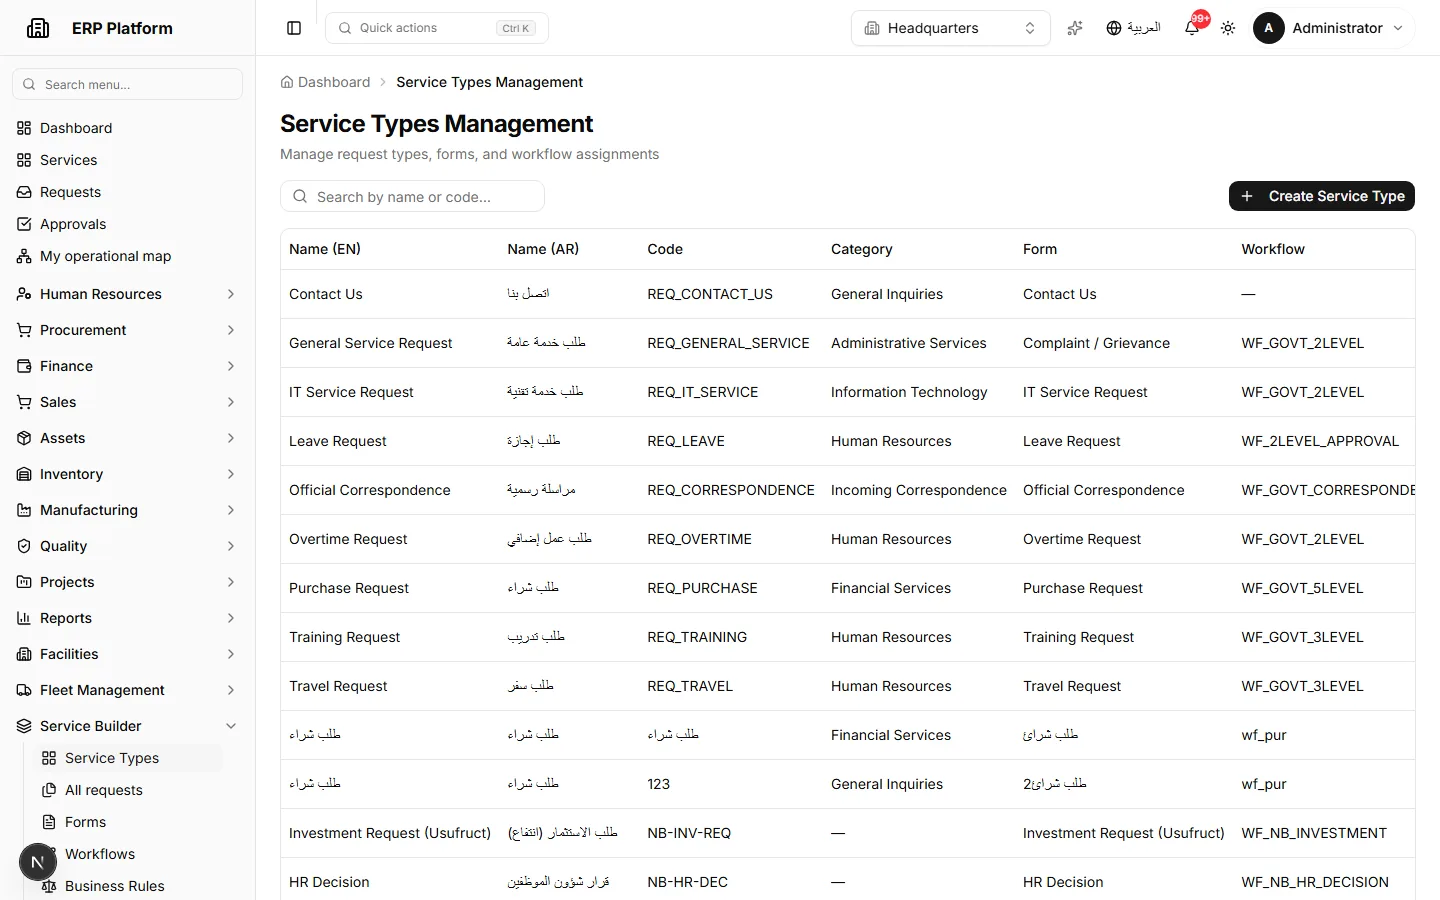The height and width of the screenshot is (900, 1440).
Task: Click the Search by name or code field
Action: pos(412,196)
